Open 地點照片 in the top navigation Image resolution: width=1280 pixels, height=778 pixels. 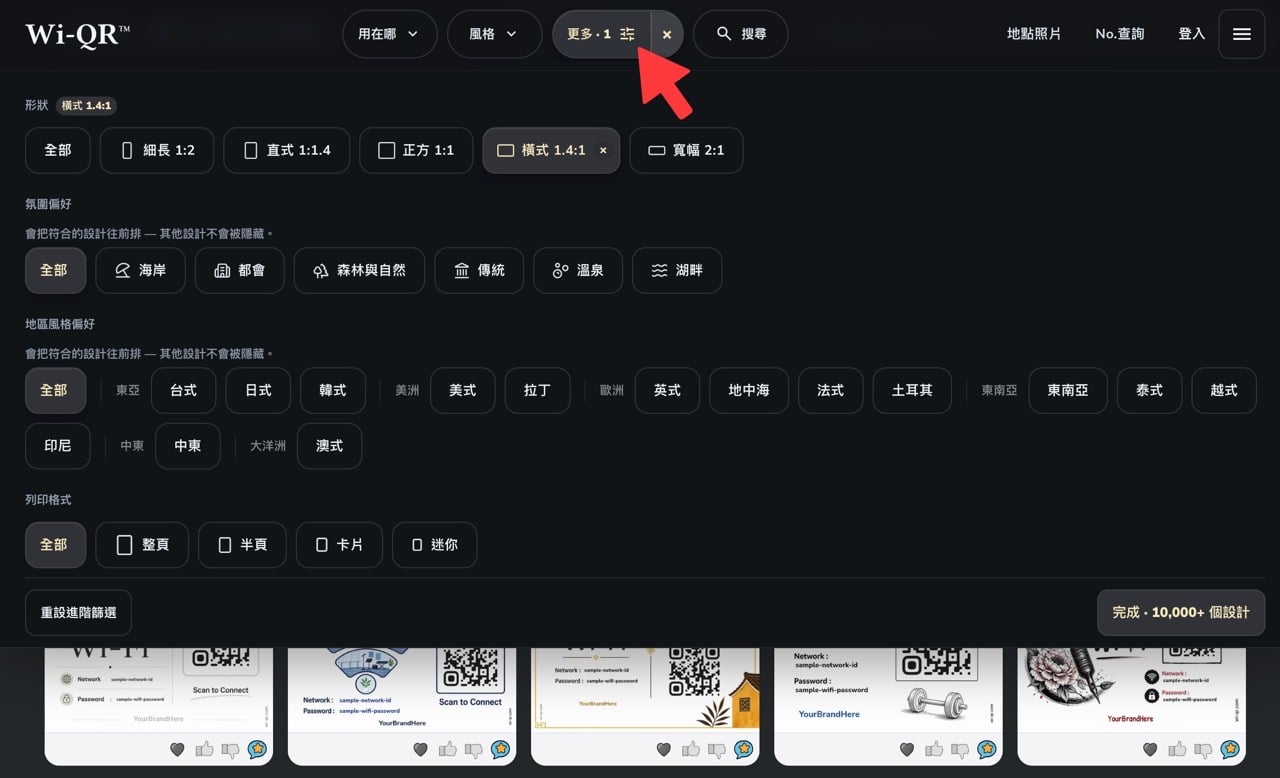coord(1034,34)
